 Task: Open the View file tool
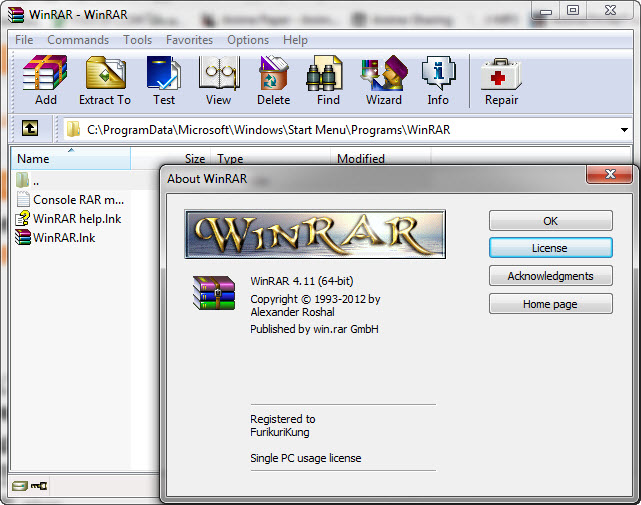point(219,81)
